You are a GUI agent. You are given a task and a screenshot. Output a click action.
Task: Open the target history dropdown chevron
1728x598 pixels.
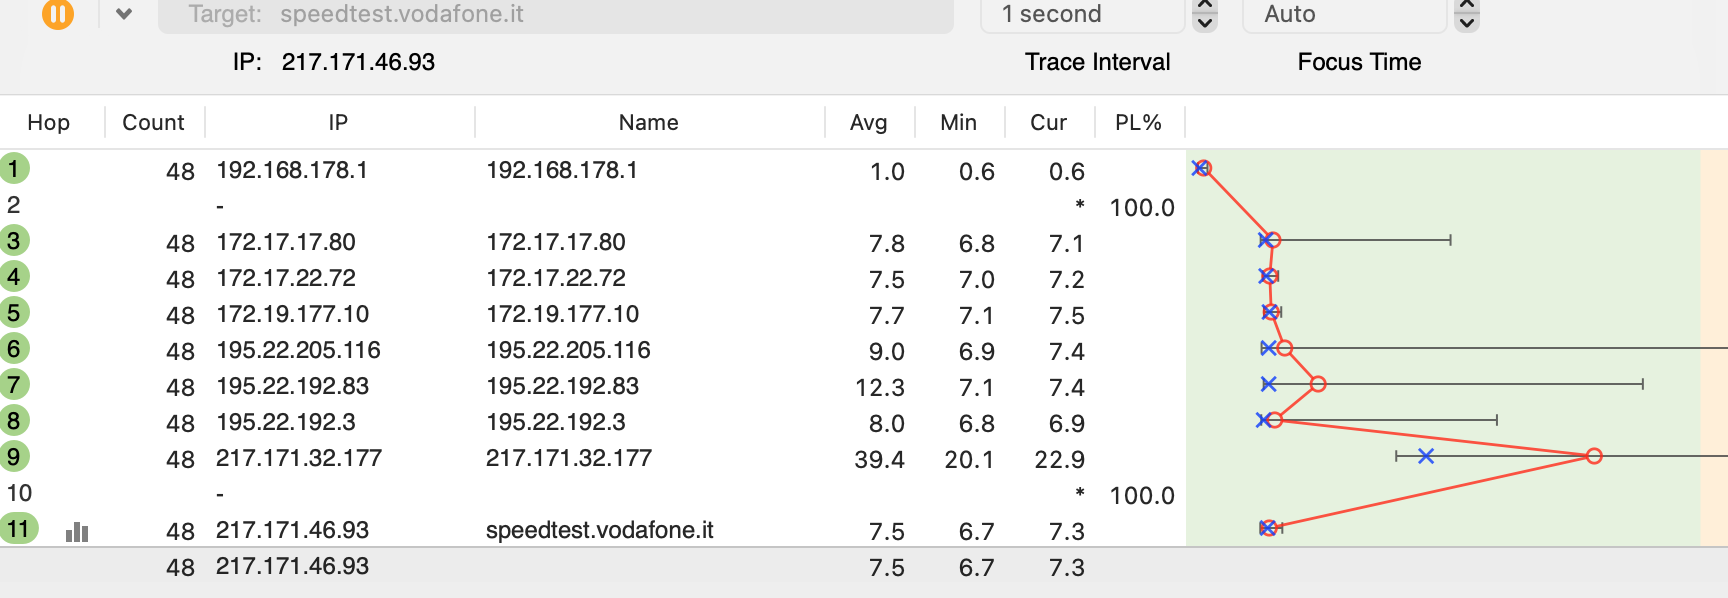[x=124, y=14]
